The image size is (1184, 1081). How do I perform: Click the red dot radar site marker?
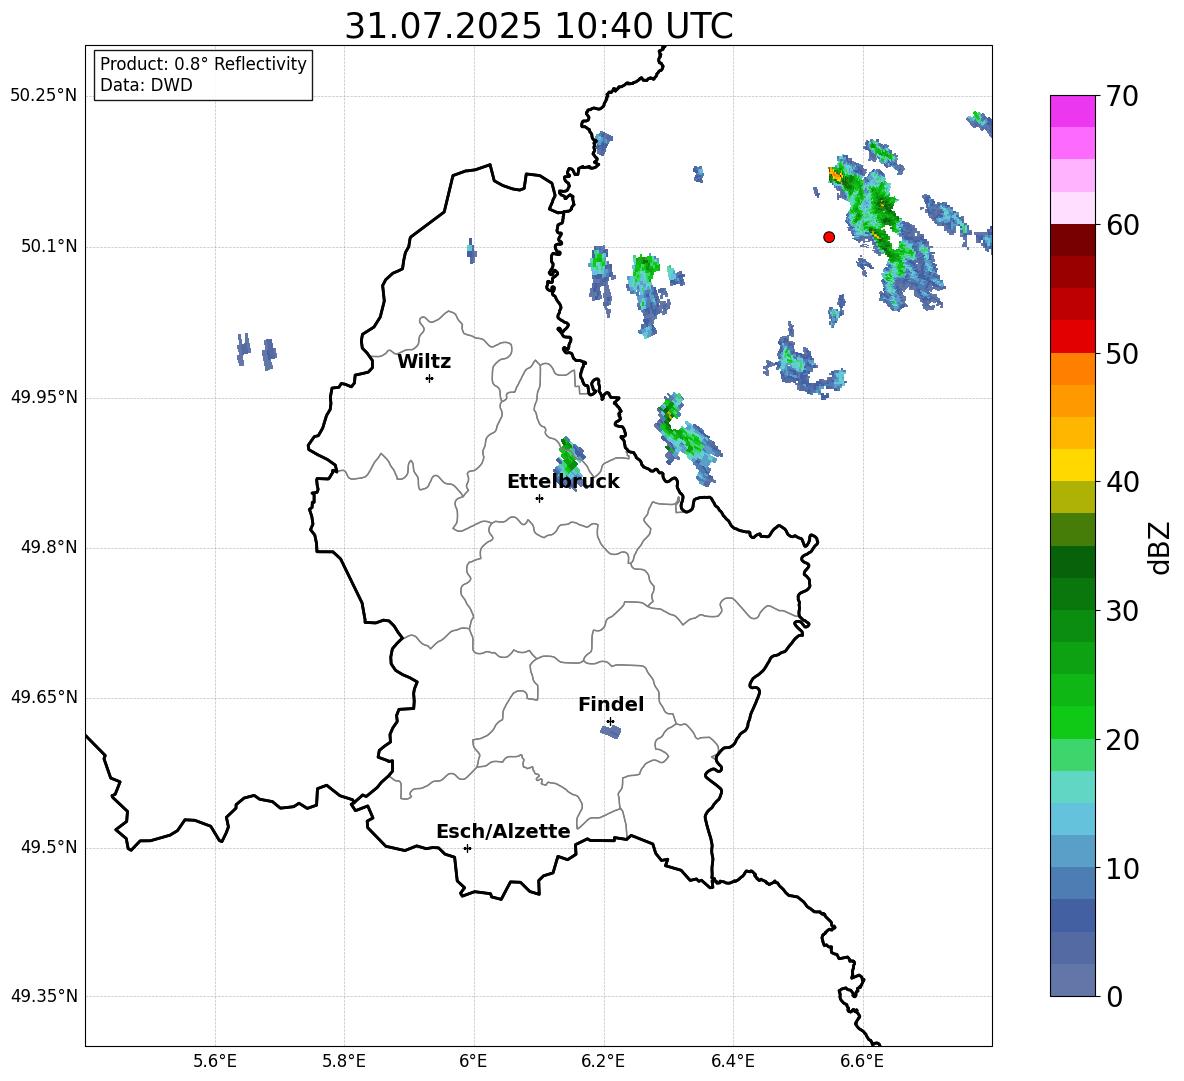(829, 236)
